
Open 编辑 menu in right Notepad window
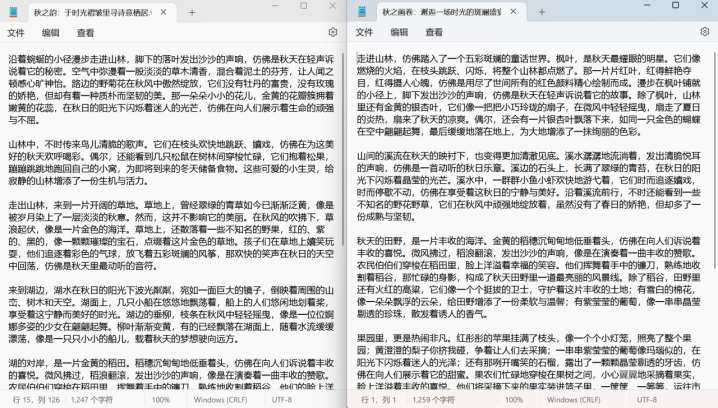tap(399, 32)
